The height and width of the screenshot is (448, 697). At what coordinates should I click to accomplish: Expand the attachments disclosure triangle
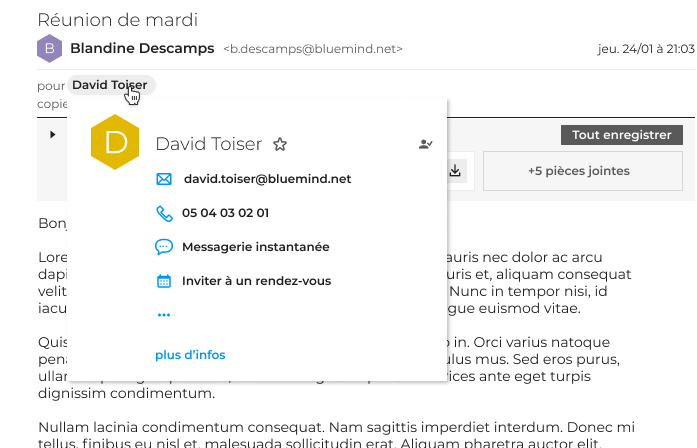tap(53, 134)
